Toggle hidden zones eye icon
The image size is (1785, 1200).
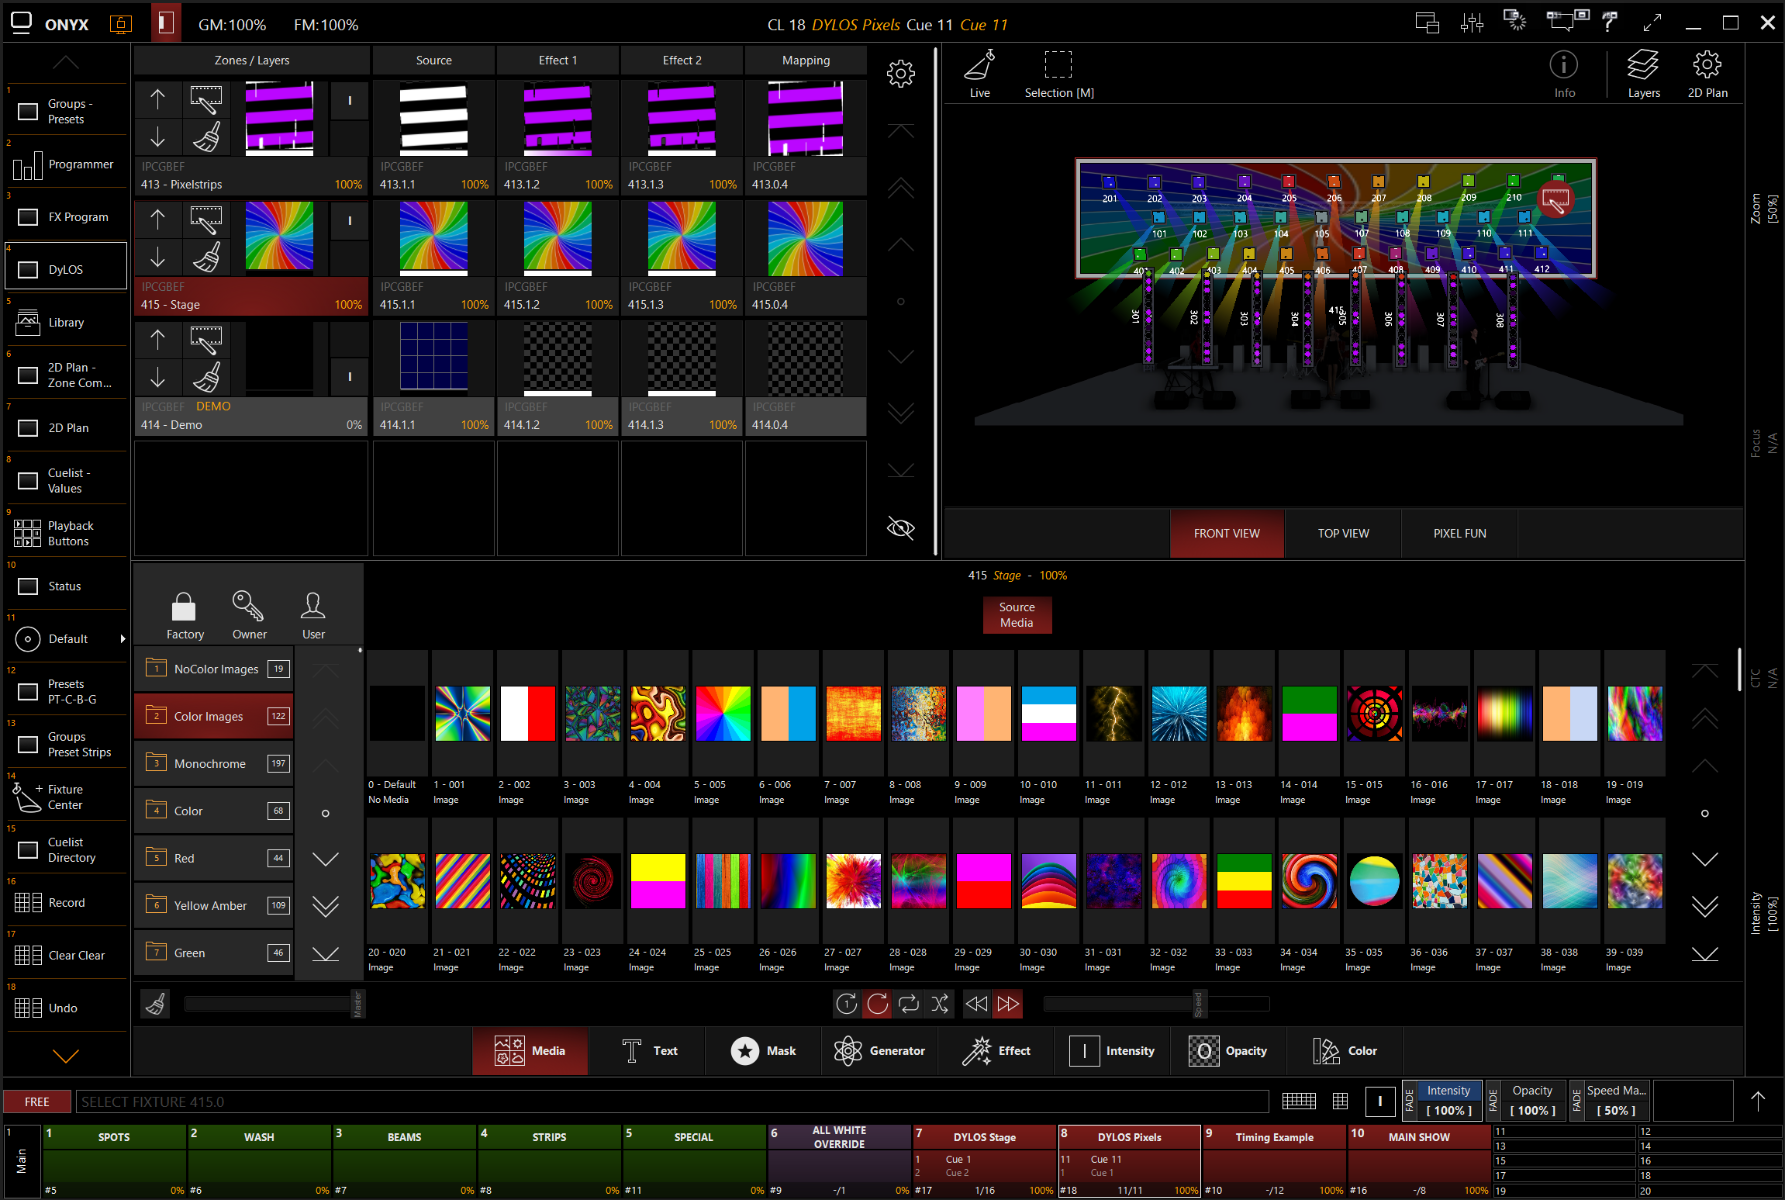pos(900,528)
